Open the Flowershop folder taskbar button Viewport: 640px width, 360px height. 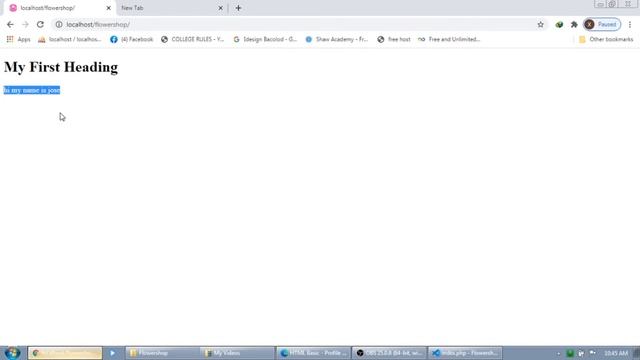point(162,353)
